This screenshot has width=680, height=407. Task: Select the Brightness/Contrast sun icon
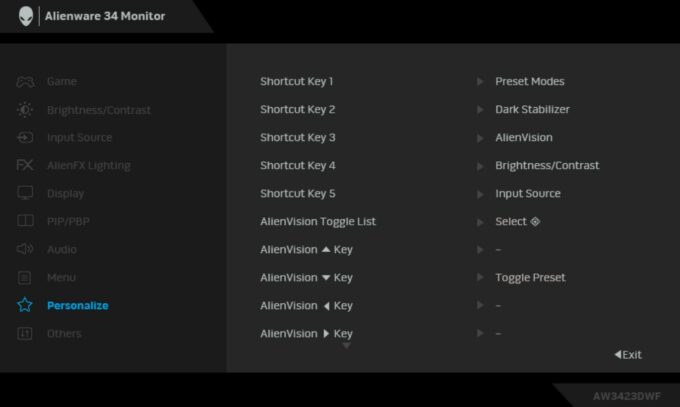pyautogui.click(x=26, y=110)
